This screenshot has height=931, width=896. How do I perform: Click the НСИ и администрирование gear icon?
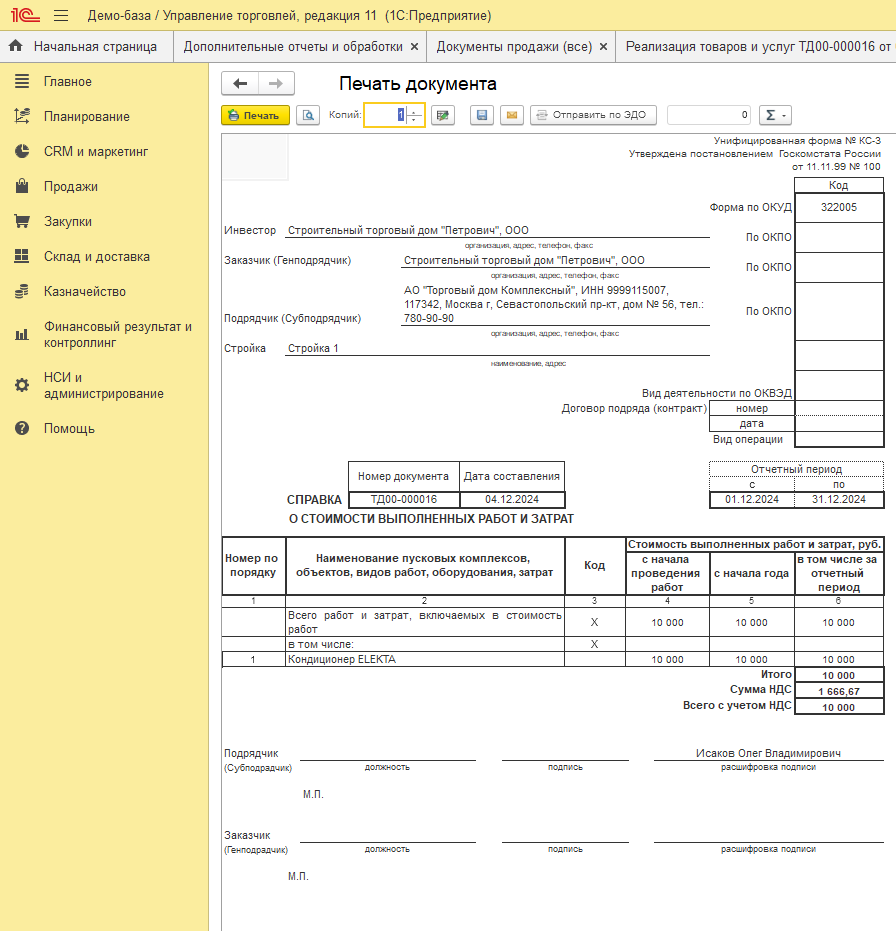pyautogui.click(x=22, y=385)
